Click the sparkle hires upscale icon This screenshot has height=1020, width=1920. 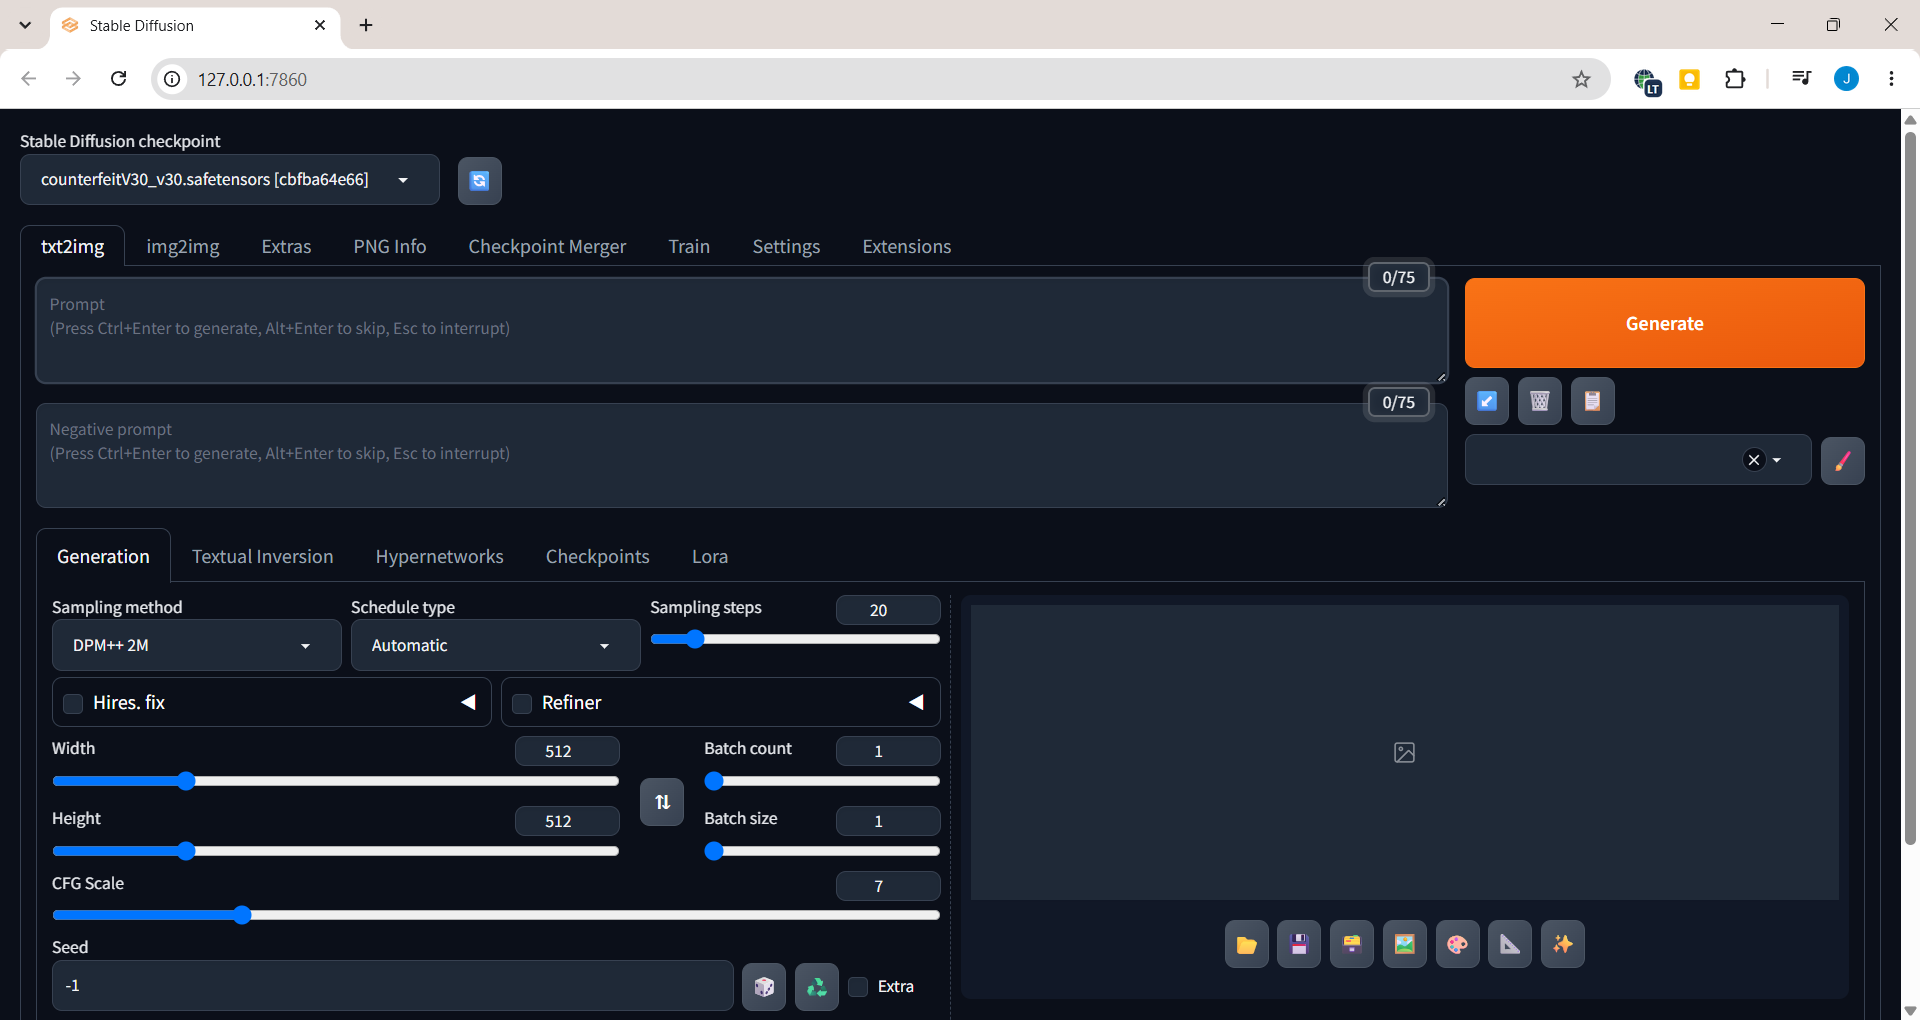point(1563,944)
